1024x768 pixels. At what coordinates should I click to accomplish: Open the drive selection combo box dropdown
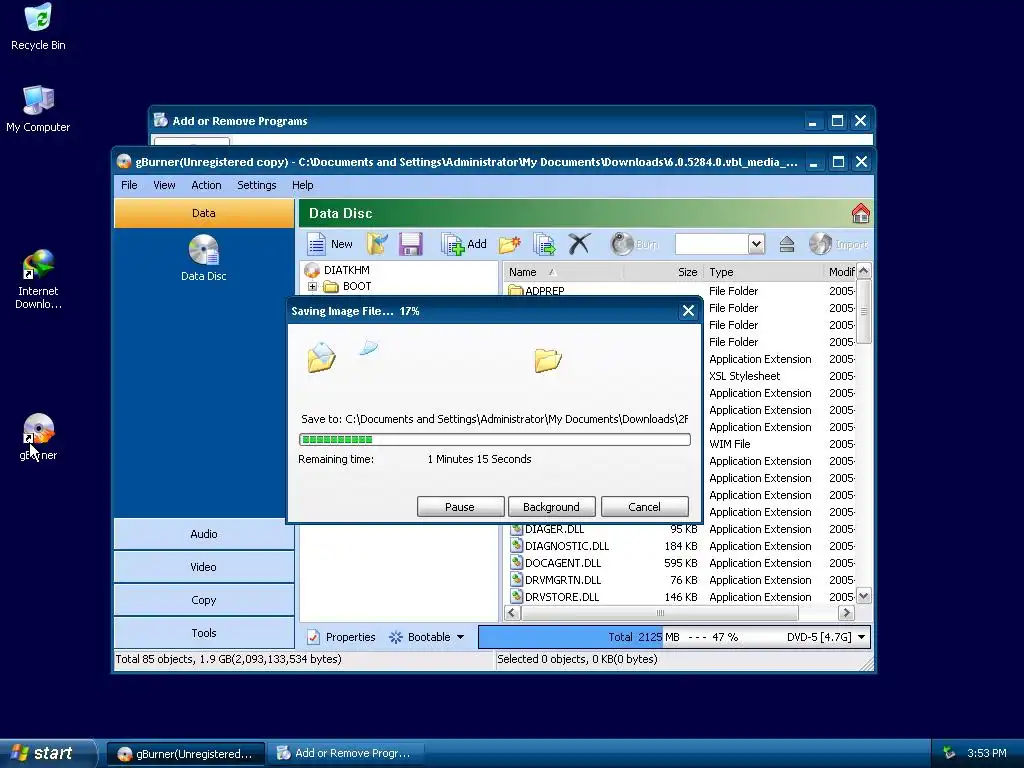coord(756,244)
